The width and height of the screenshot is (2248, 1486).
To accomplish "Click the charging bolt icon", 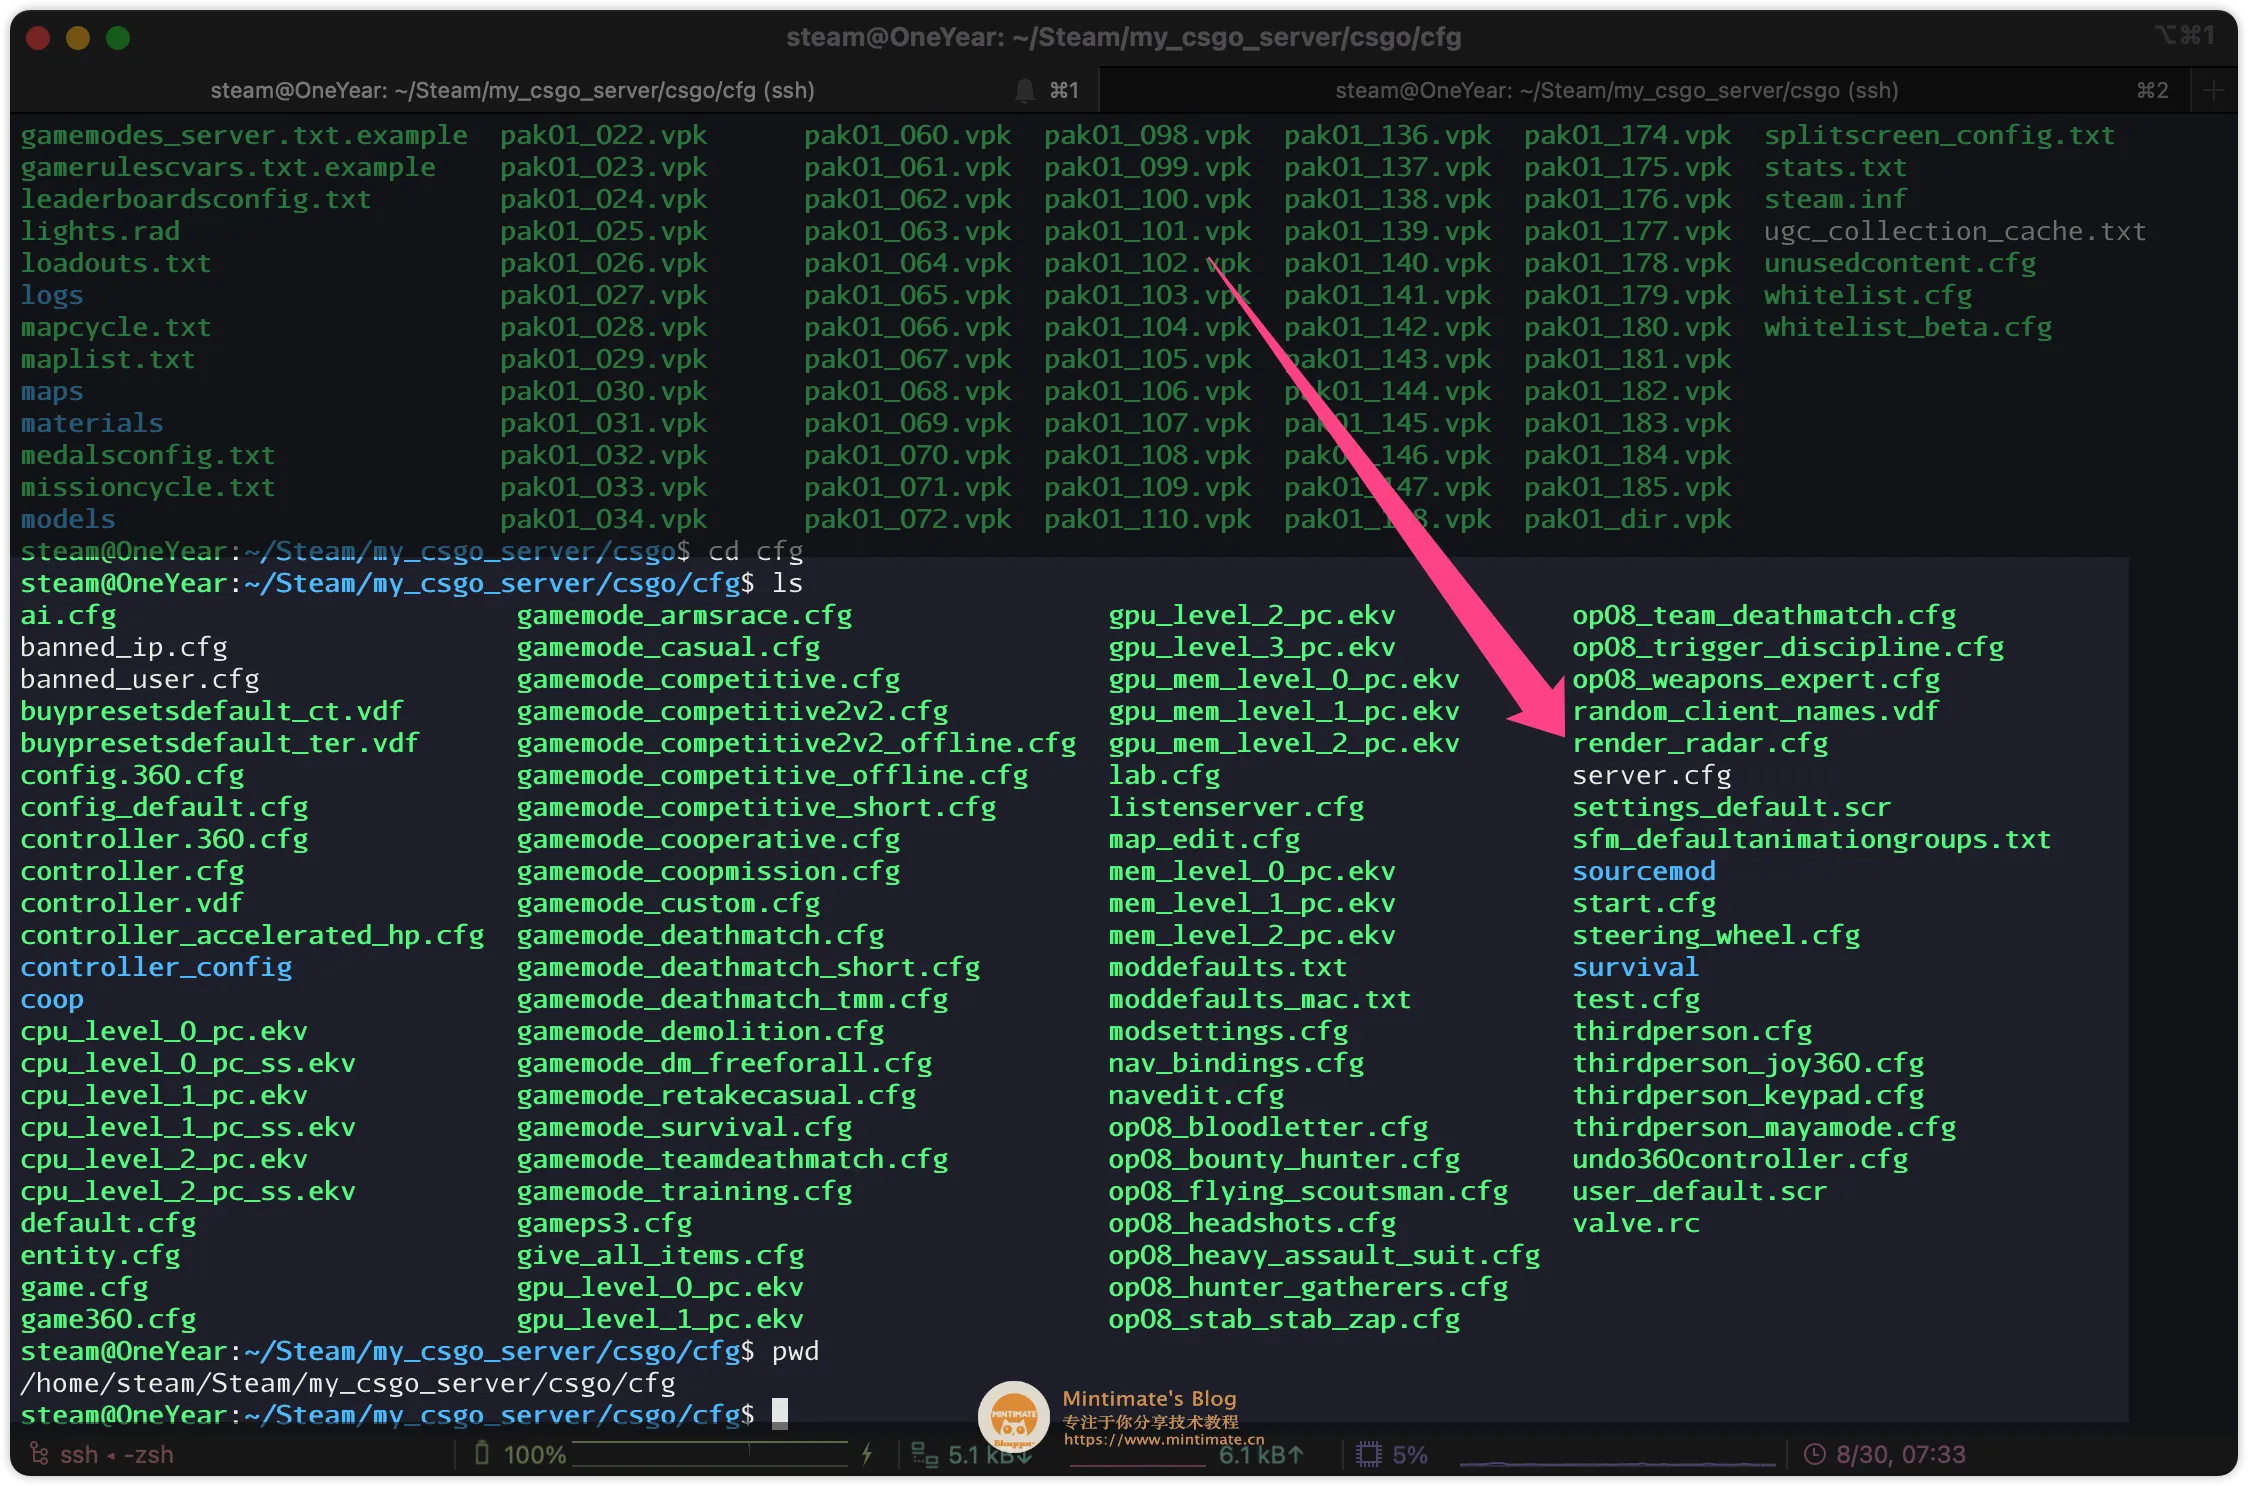I will pyautogui.click(x=867, y=1453).
